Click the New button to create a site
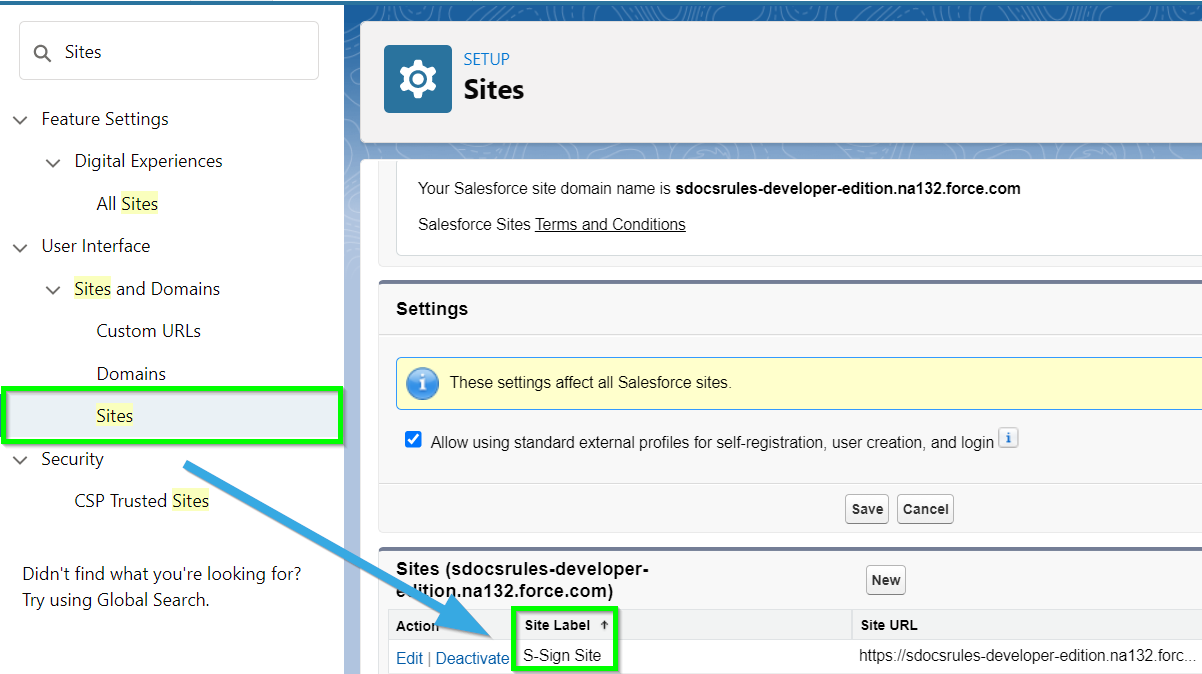1202x674 pixels. tap(886, 580)
